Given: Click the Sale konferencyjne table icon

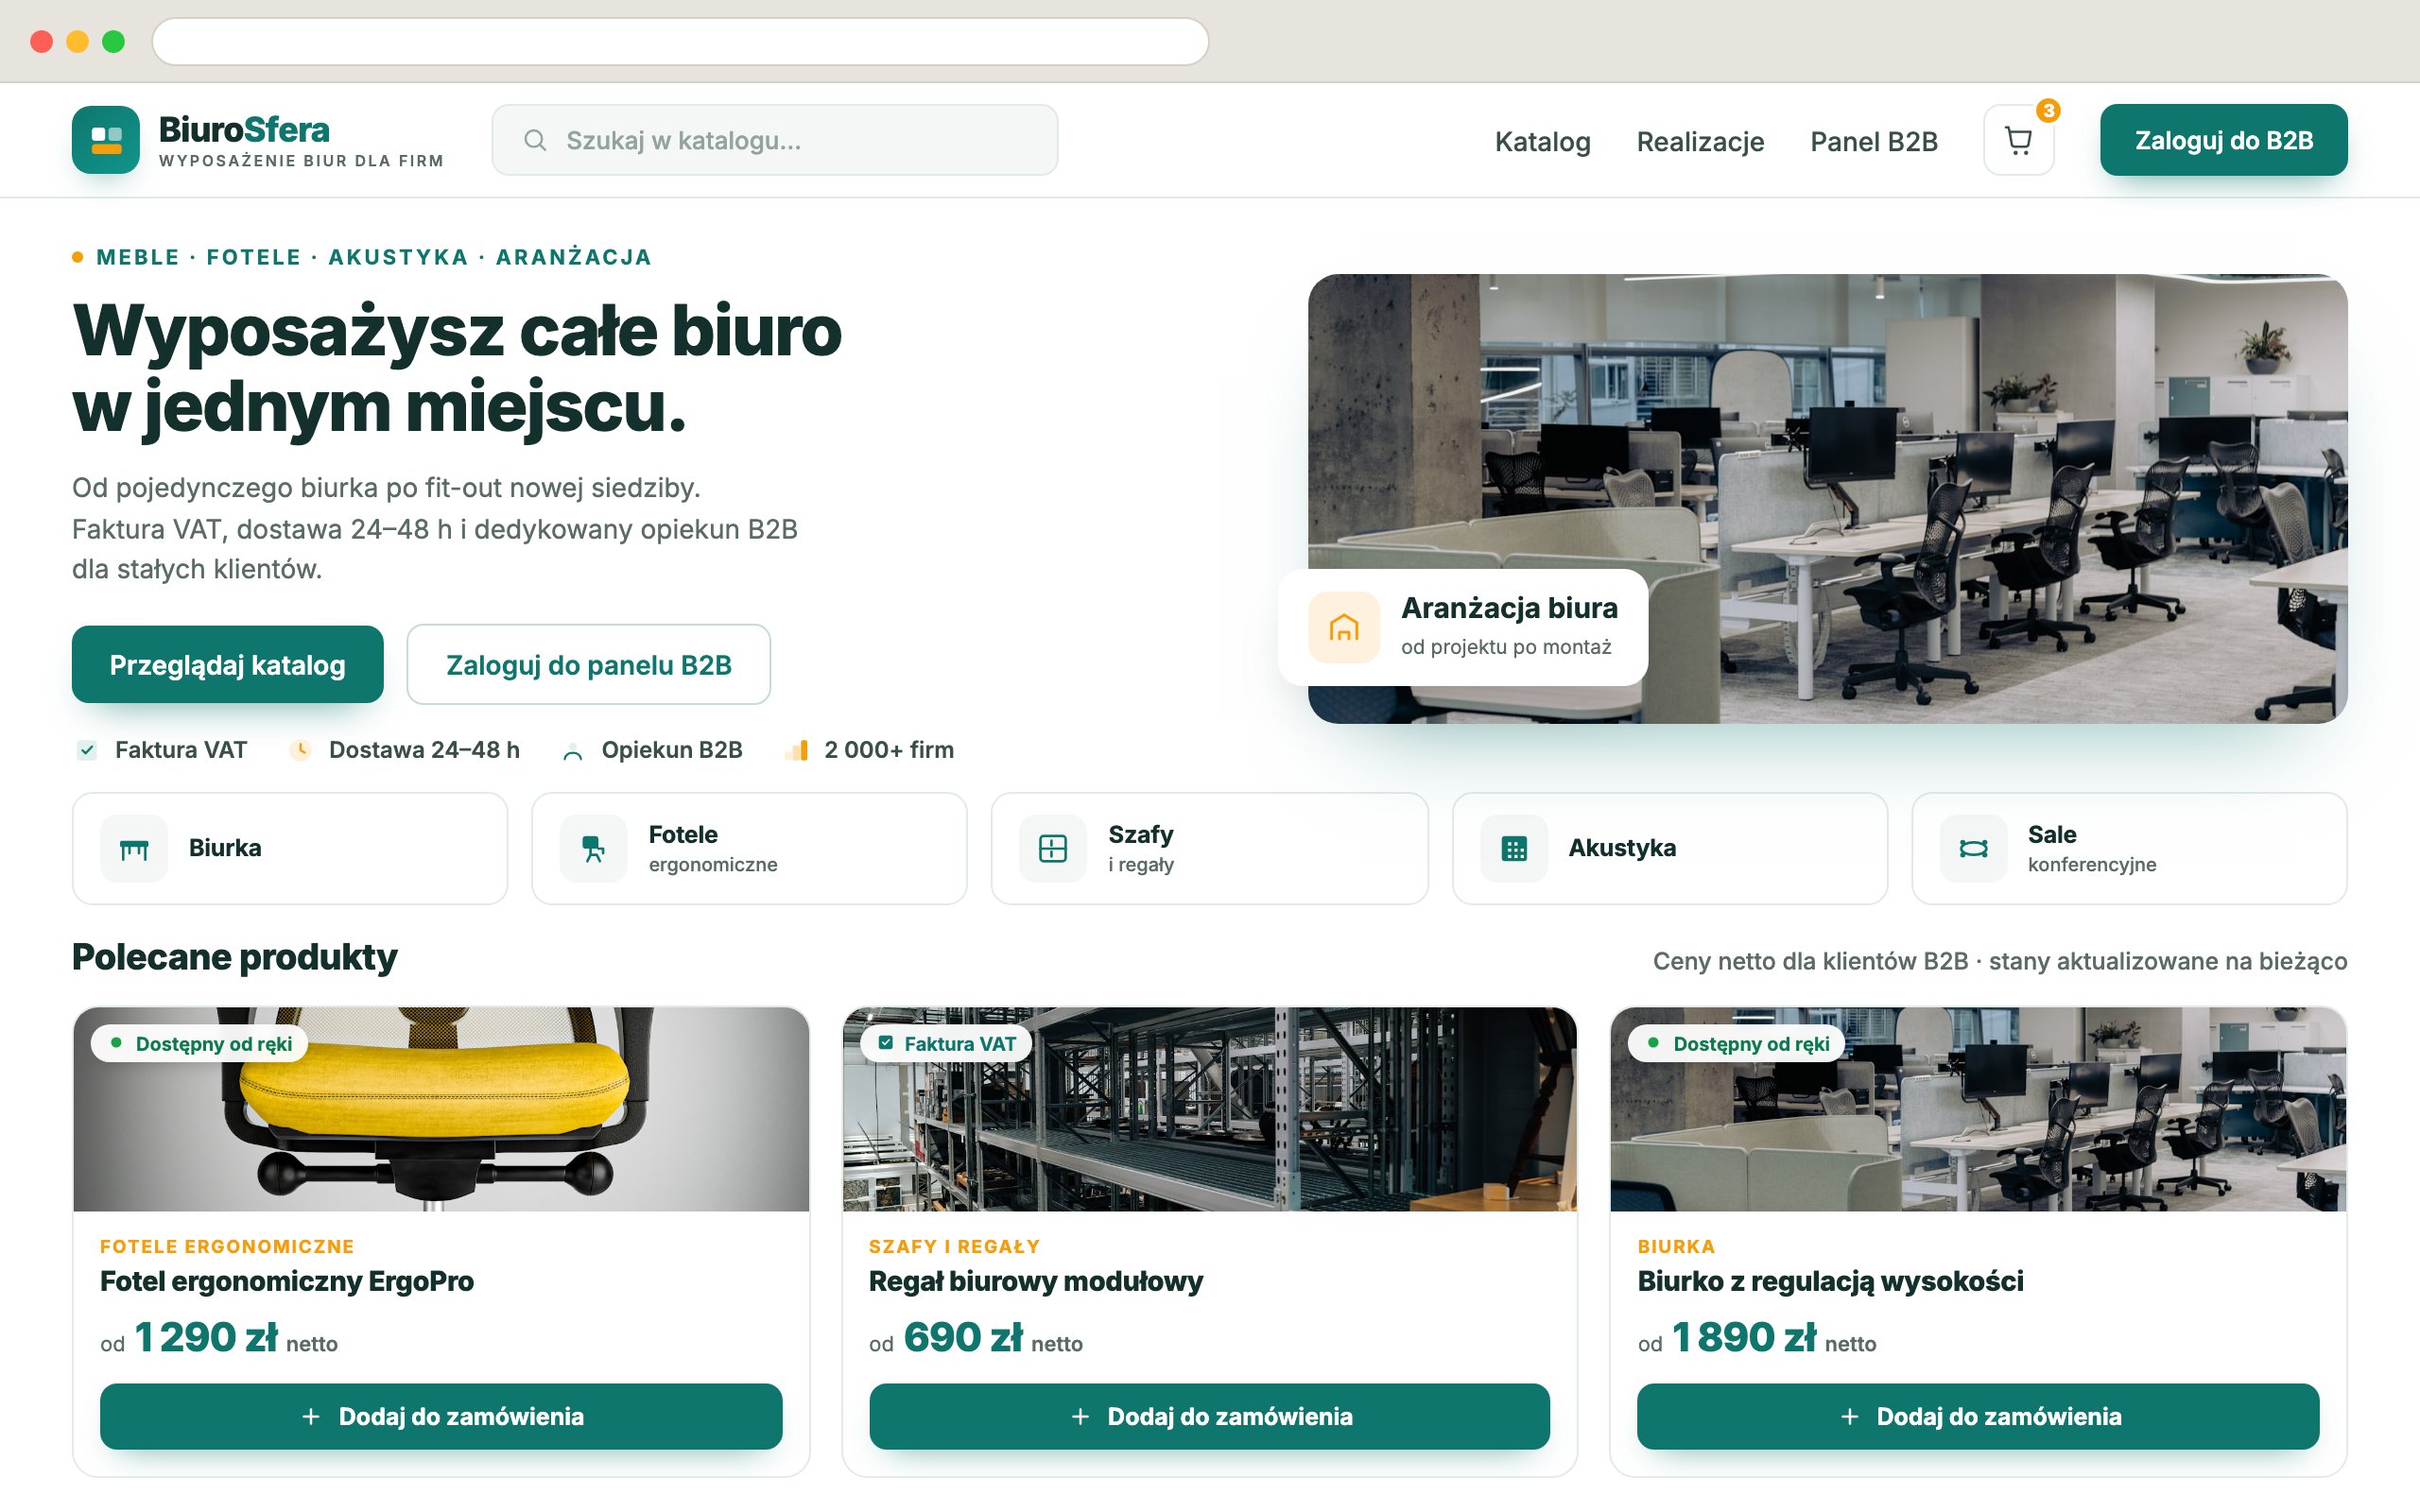Looking at the screenshot, I should (1973, 849).
